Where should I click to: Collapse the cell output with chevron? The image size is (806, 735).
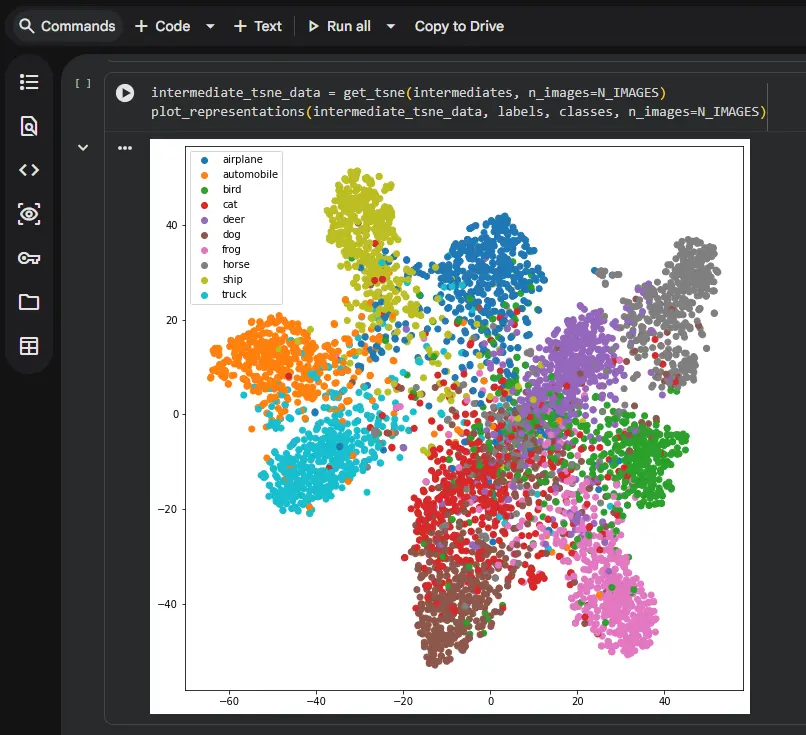click(83, 148)
